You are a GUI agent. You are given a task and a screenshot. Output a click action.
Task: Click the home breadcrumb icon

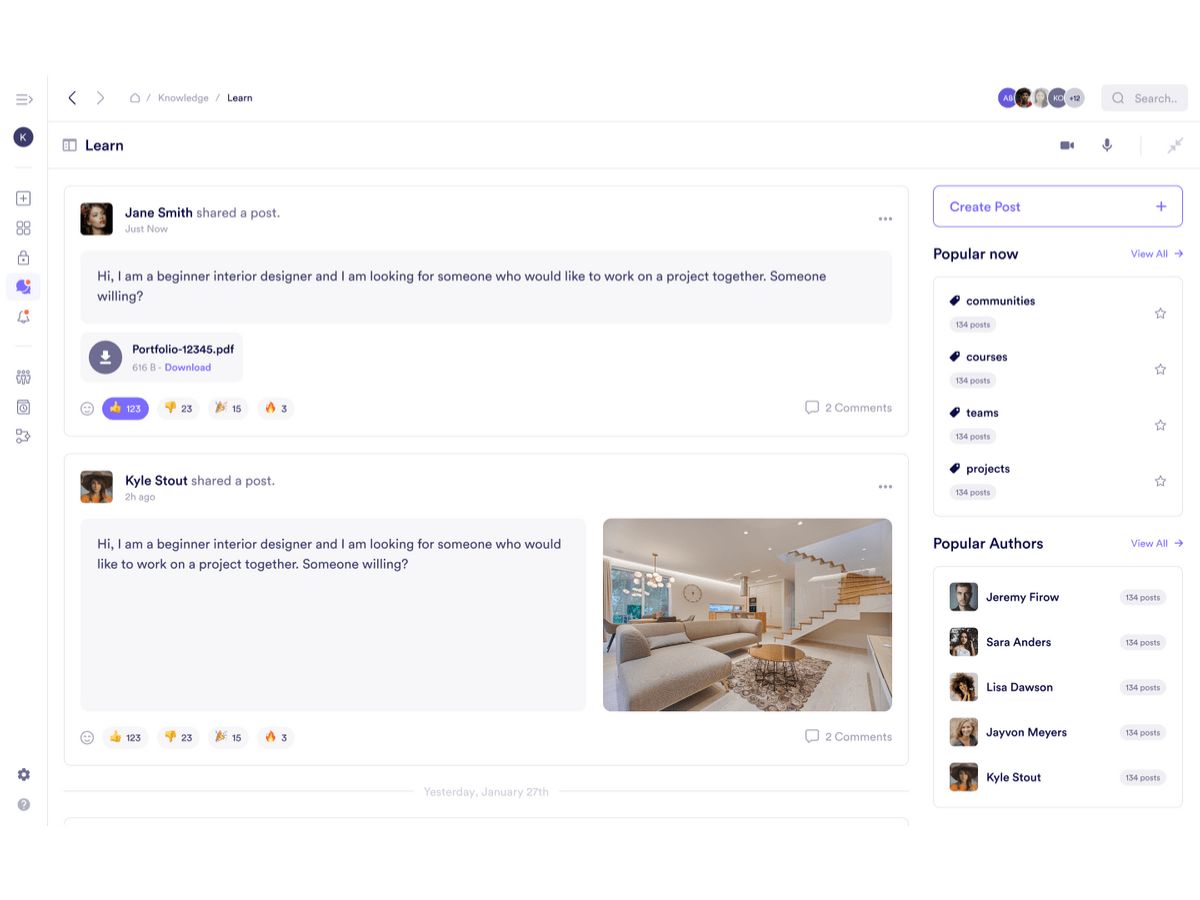coord(135,98)
